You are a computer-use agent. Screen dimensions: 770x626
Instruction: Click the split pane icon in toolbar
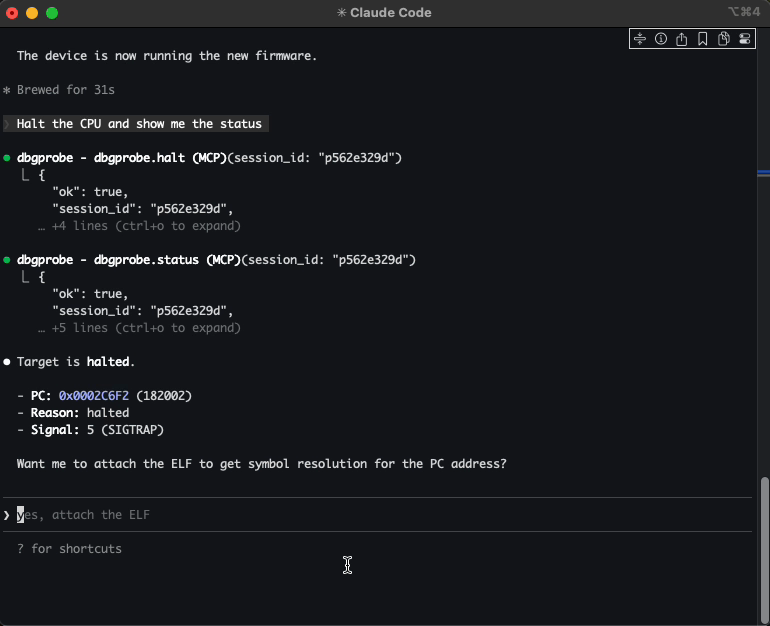(x=640, y=39)
